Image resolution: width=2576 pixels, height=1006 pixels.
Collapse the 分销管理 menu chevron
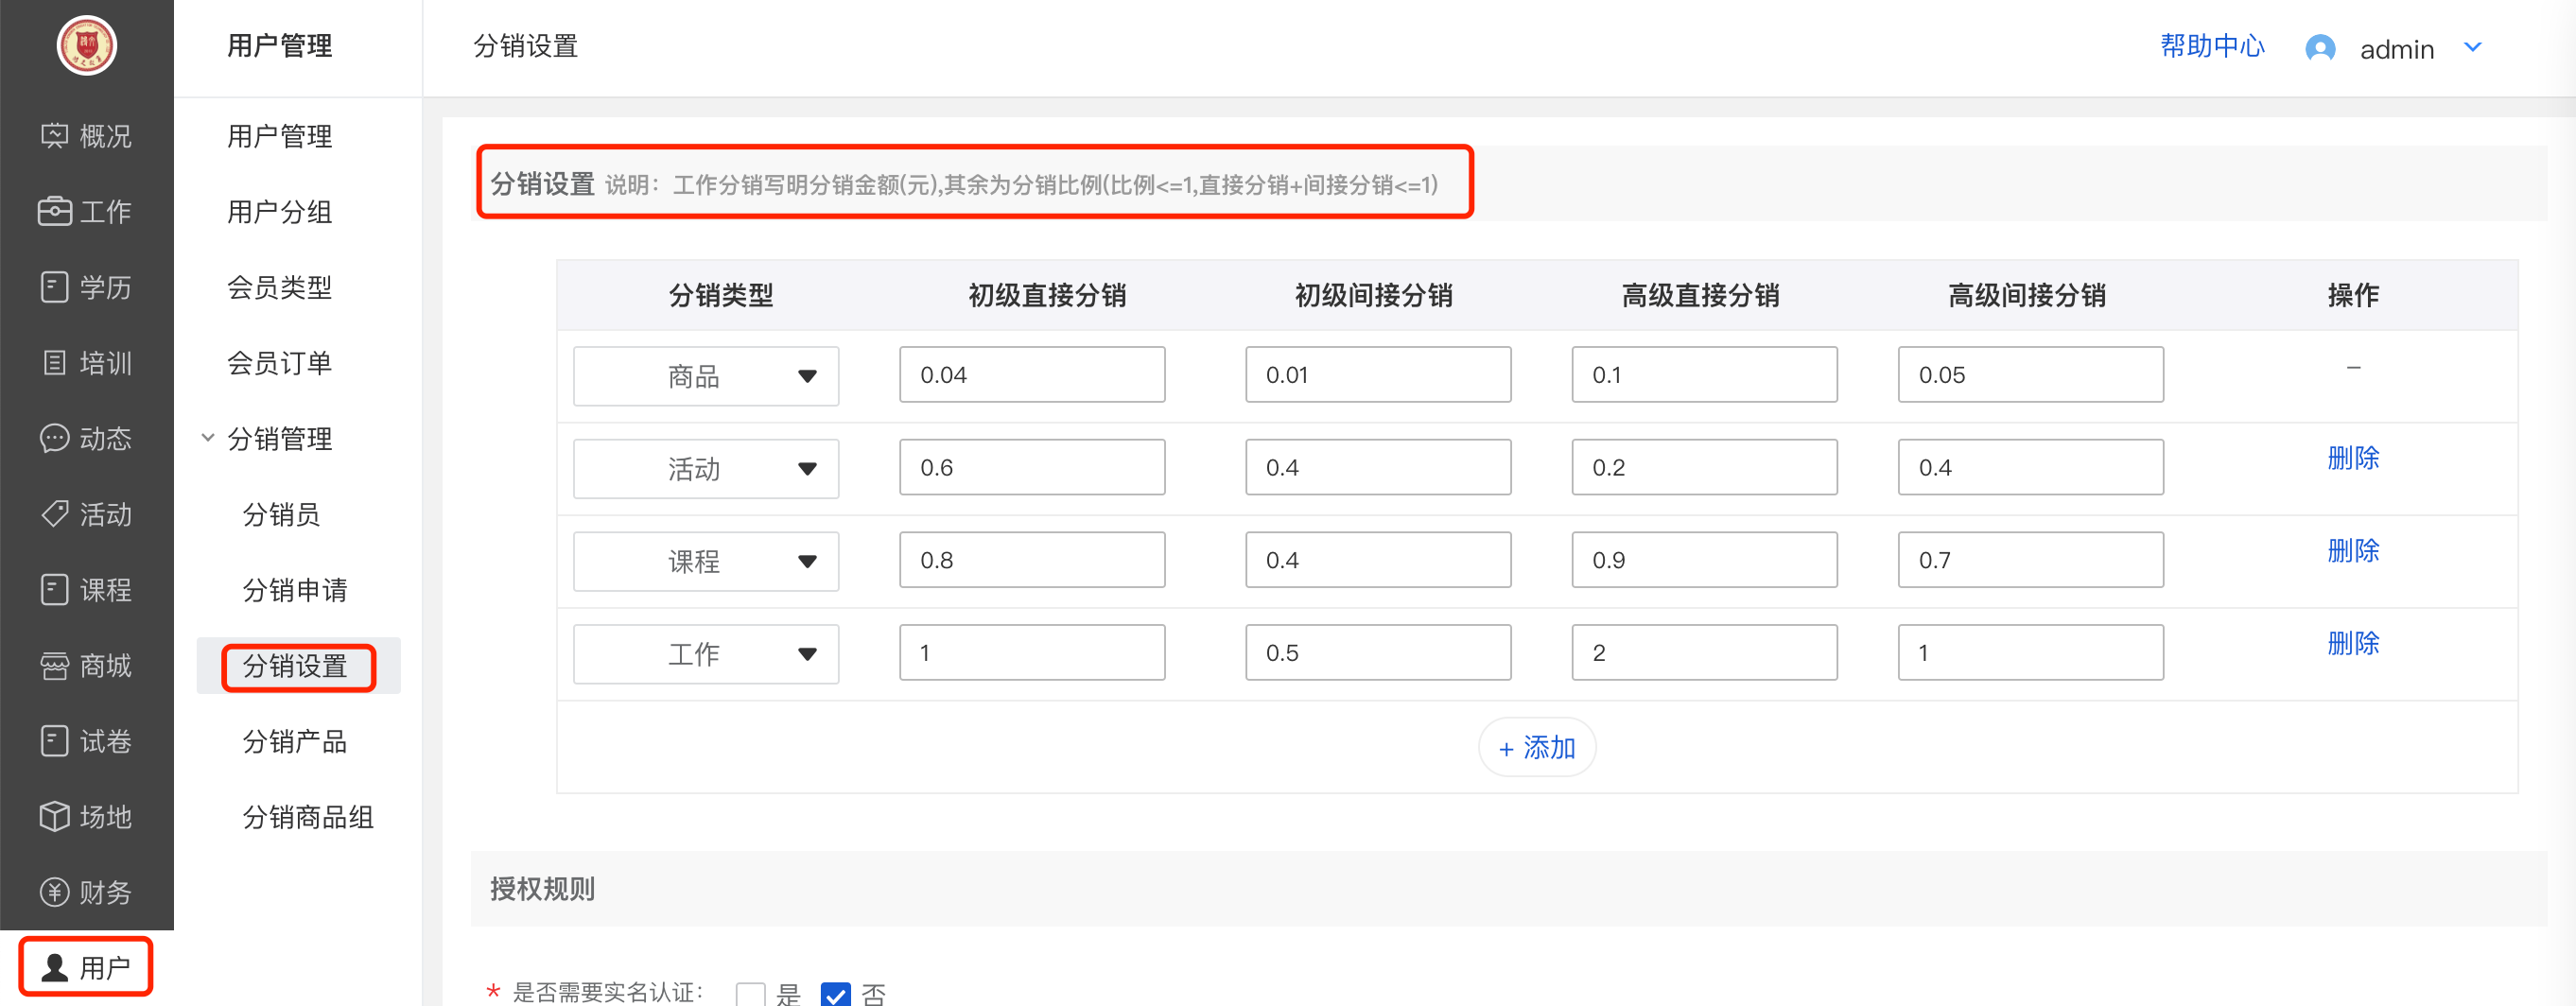tap(208, 438)
